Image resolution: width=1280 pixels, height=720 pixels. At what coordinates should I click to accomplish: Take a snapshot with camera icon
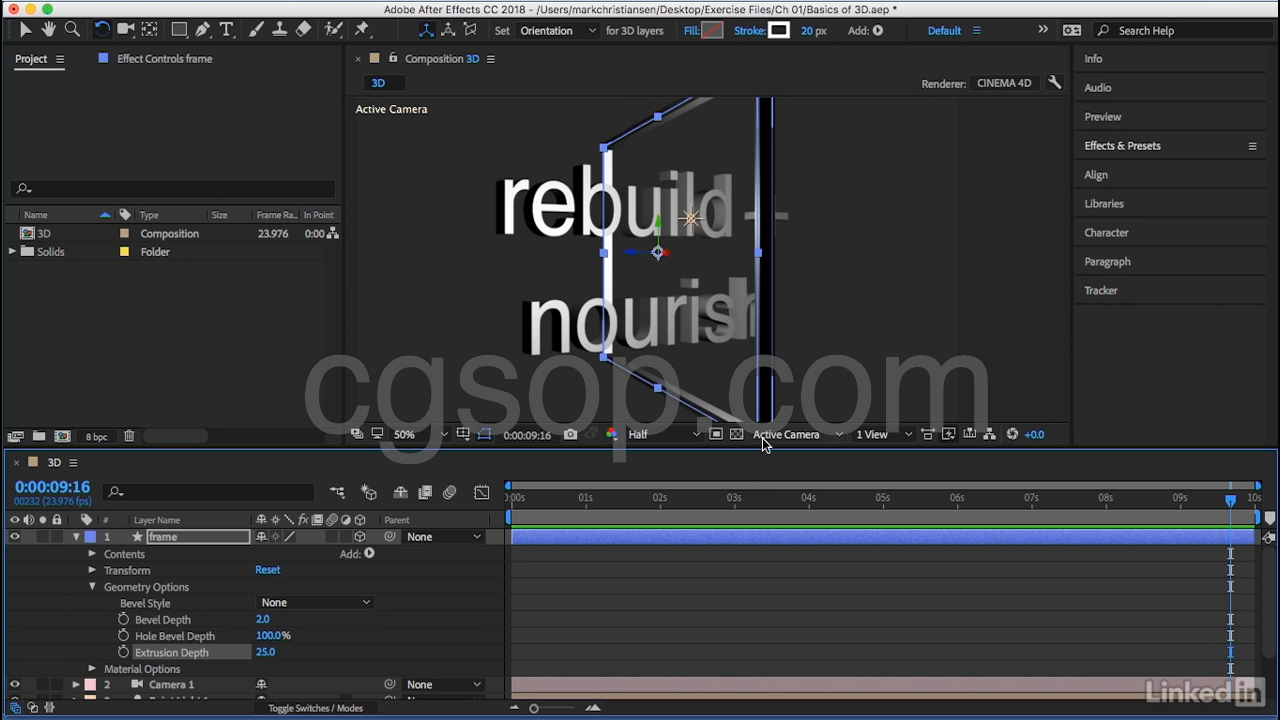coord(570,434)
